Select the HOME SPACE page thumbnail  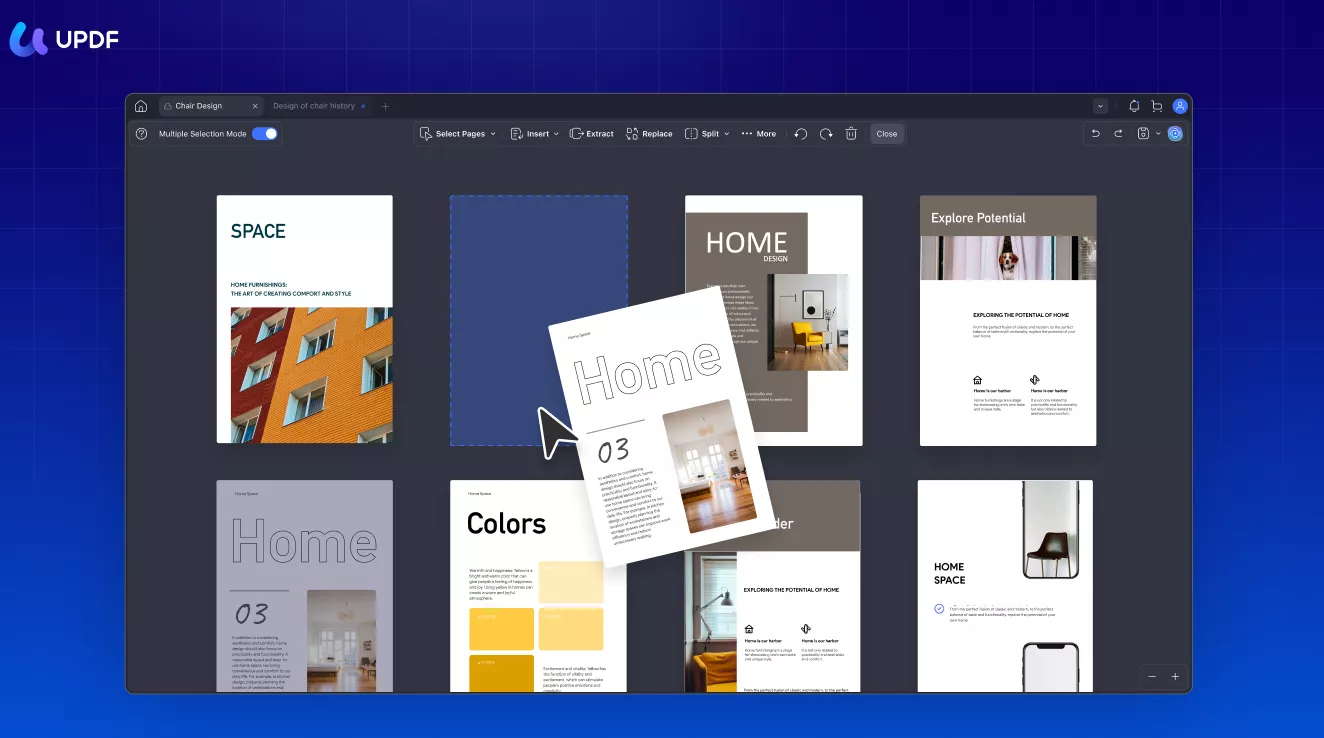1005,585
